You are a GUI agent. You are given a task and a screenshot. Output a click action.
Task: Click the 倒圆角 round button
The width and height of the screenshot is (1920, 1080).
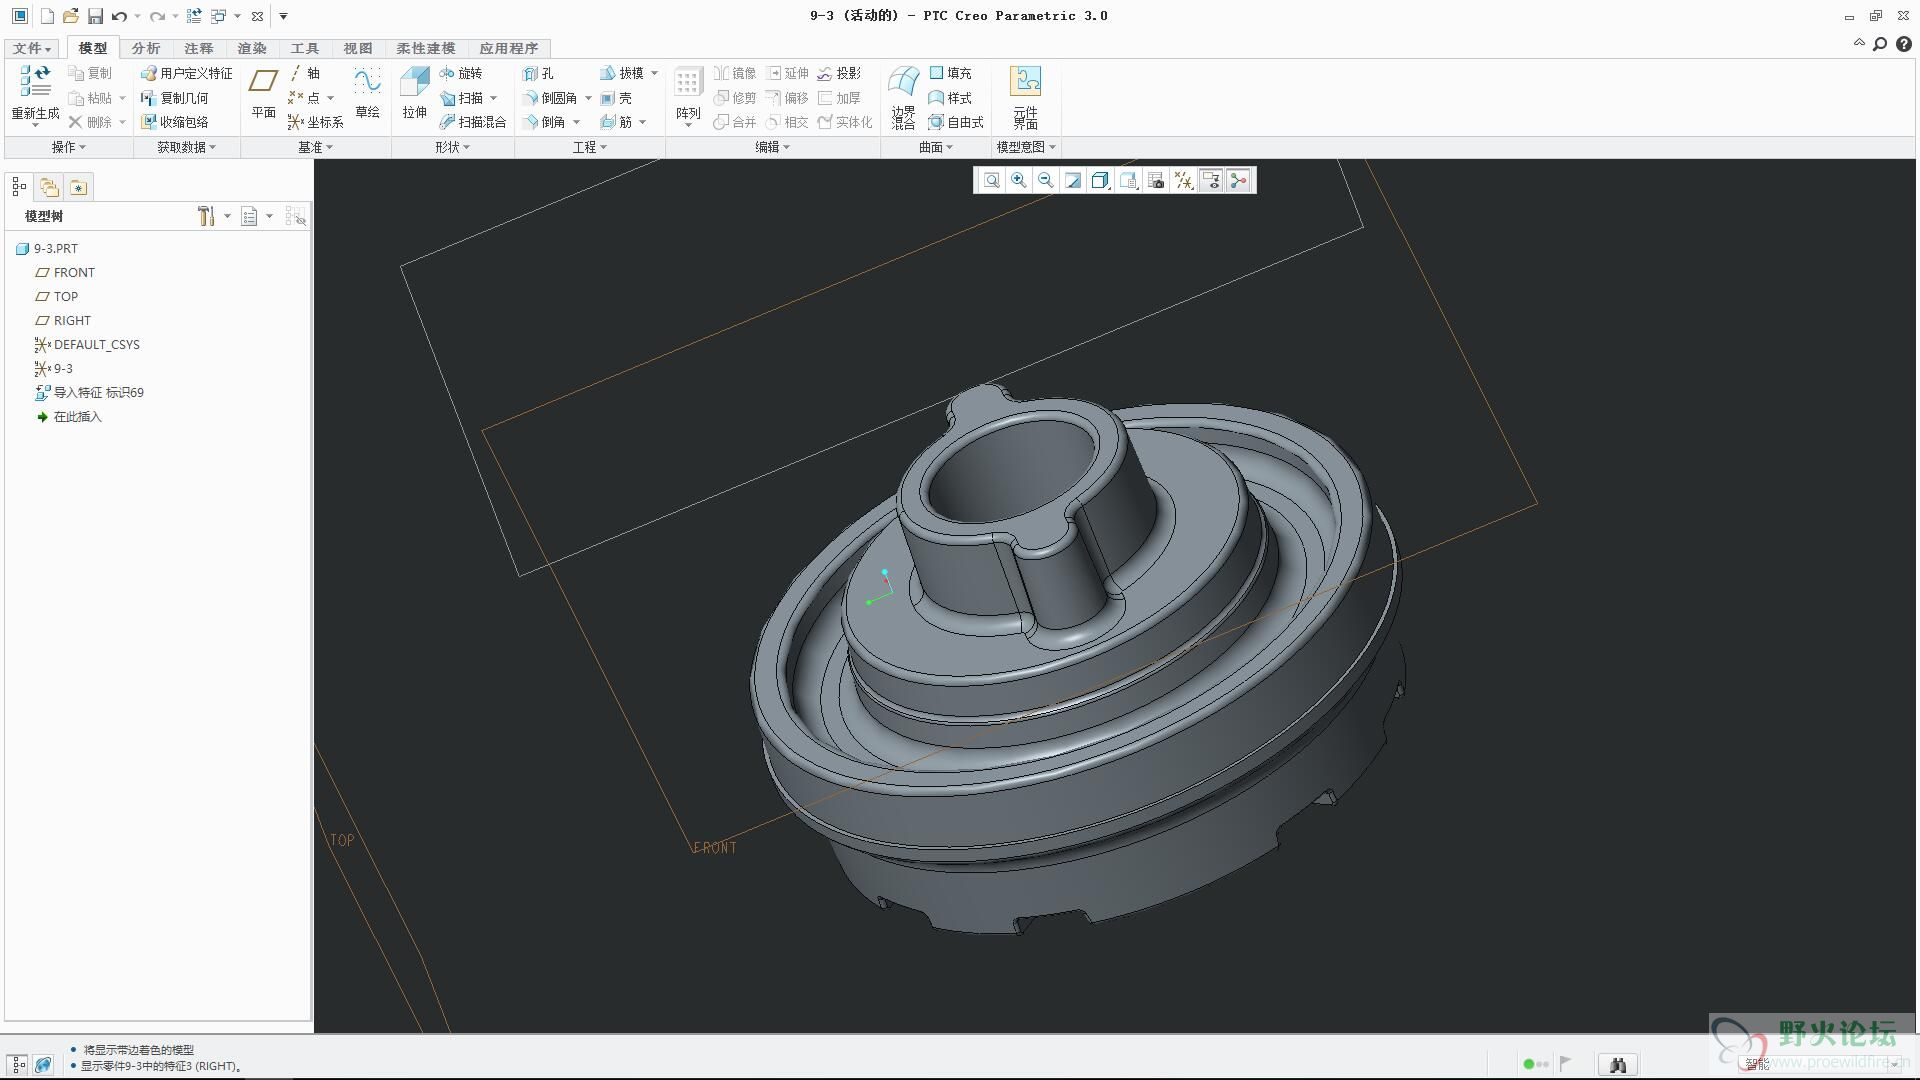(550, 98)
